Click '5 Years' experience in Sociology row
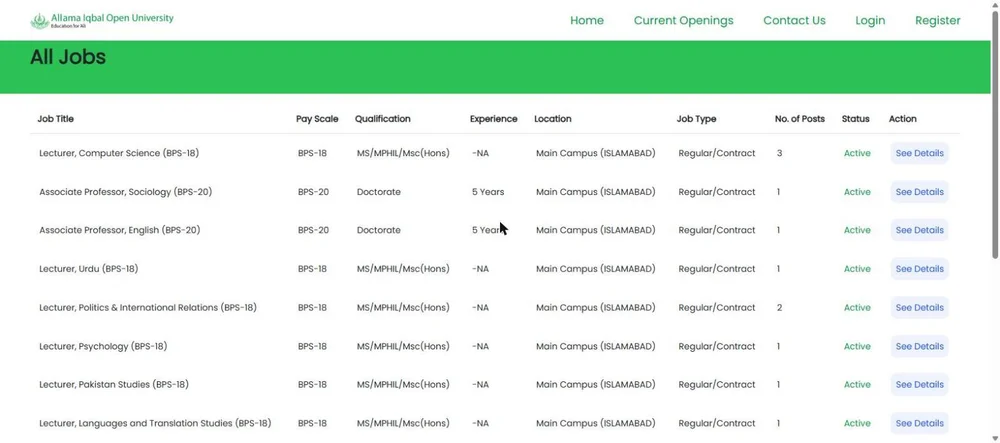 tap(488, 192)
